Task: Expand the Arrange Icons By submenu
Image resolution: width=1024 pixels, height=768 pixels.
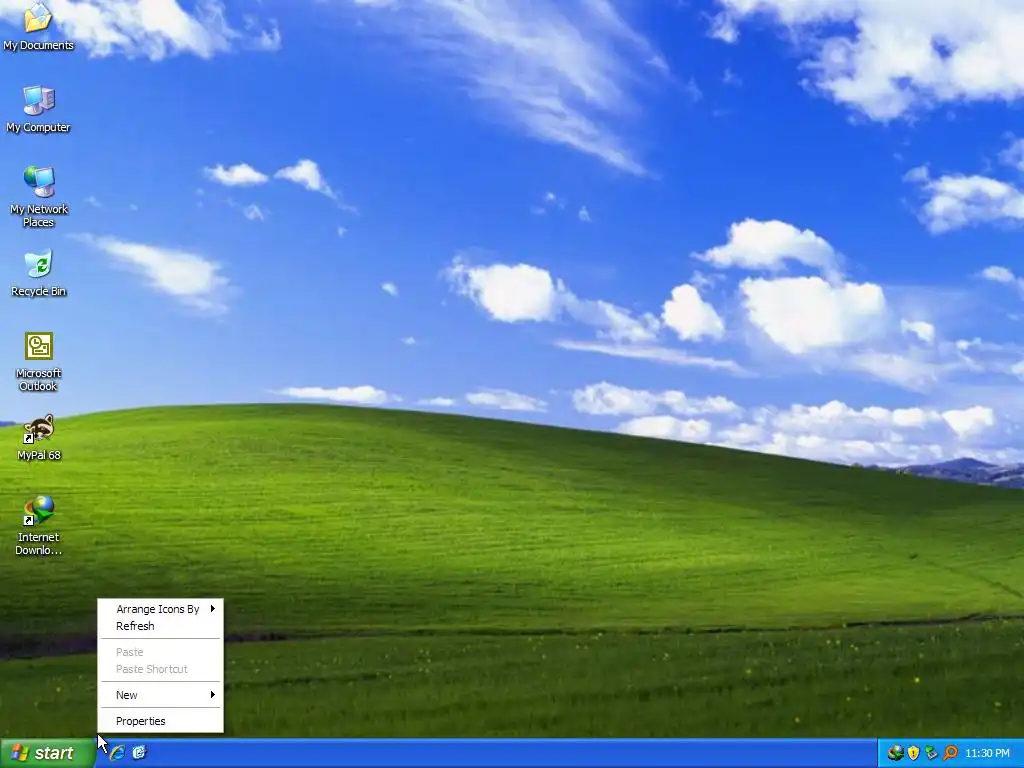Action: (x=161, y=609)
